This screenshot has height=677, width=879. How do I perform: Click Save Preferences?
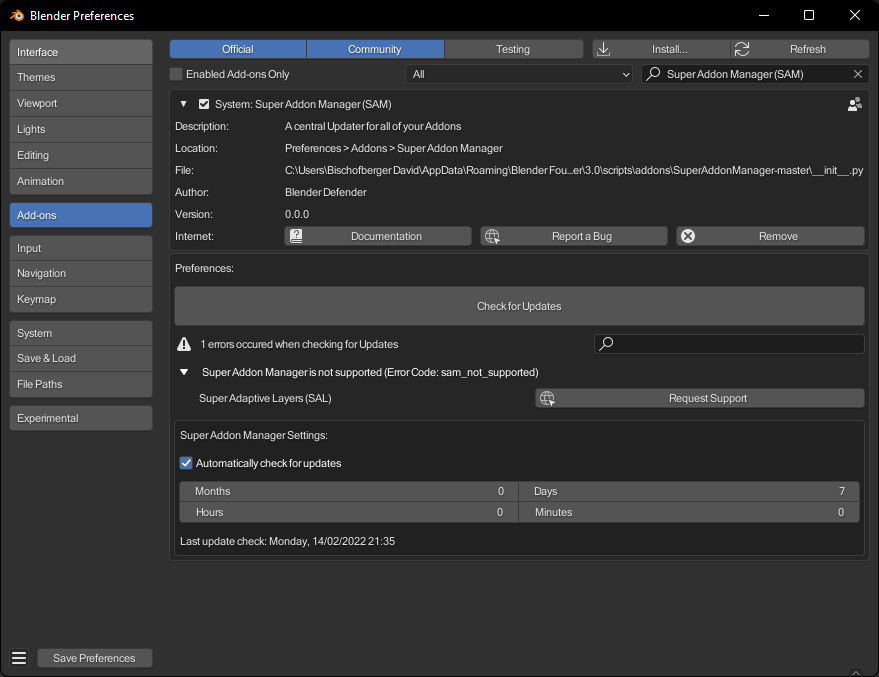94,658
